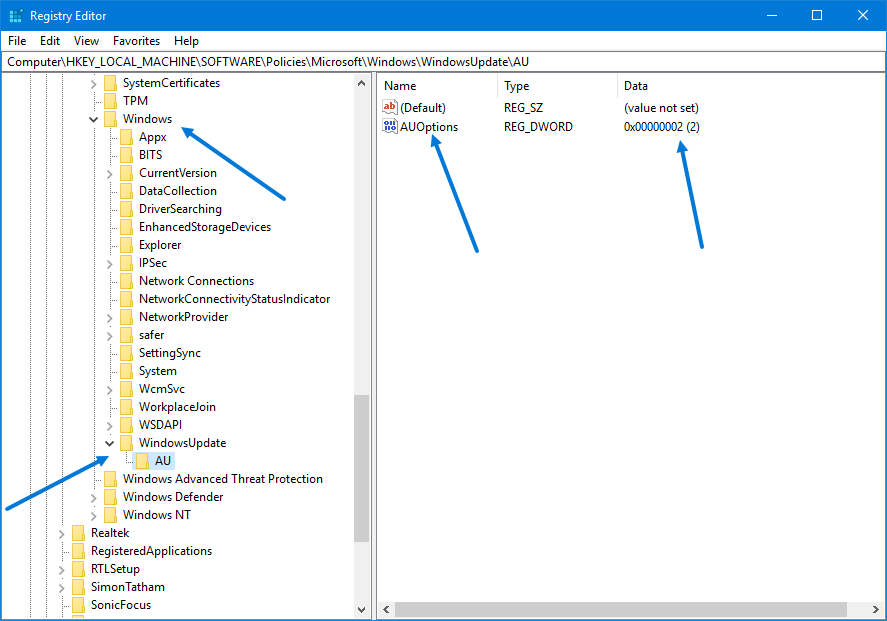Click the WSDAPI folder icon
887x621 pixels.
click(126, 425)
